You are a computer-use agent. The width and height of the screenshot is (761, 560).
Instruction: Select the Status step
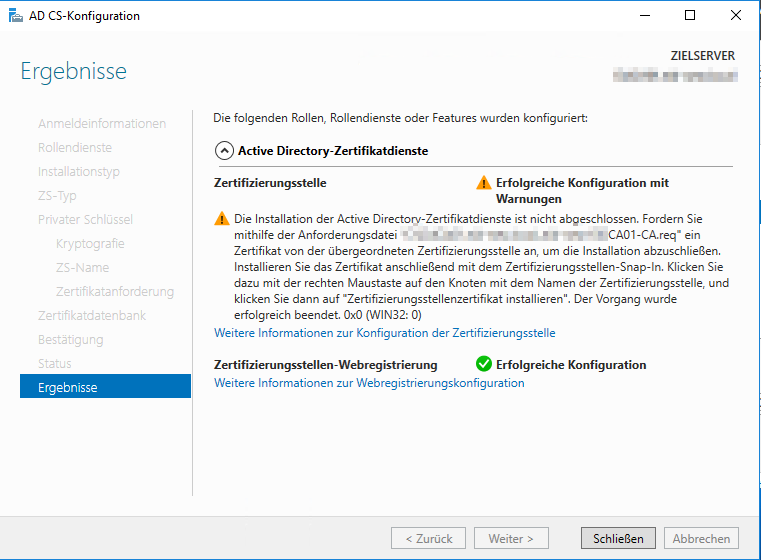tap(54, 363)
